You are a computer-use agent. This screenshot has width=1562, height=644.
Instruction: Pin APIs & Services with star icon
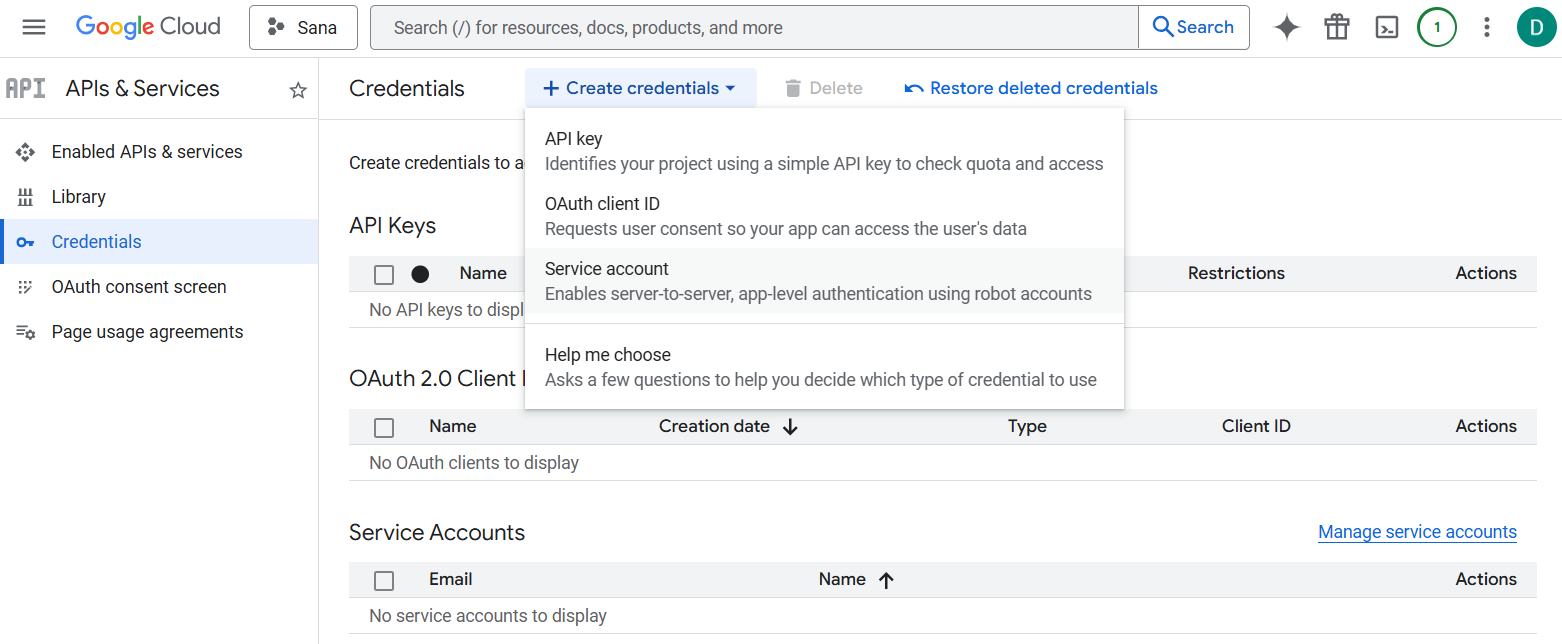[x=298, y=90]
